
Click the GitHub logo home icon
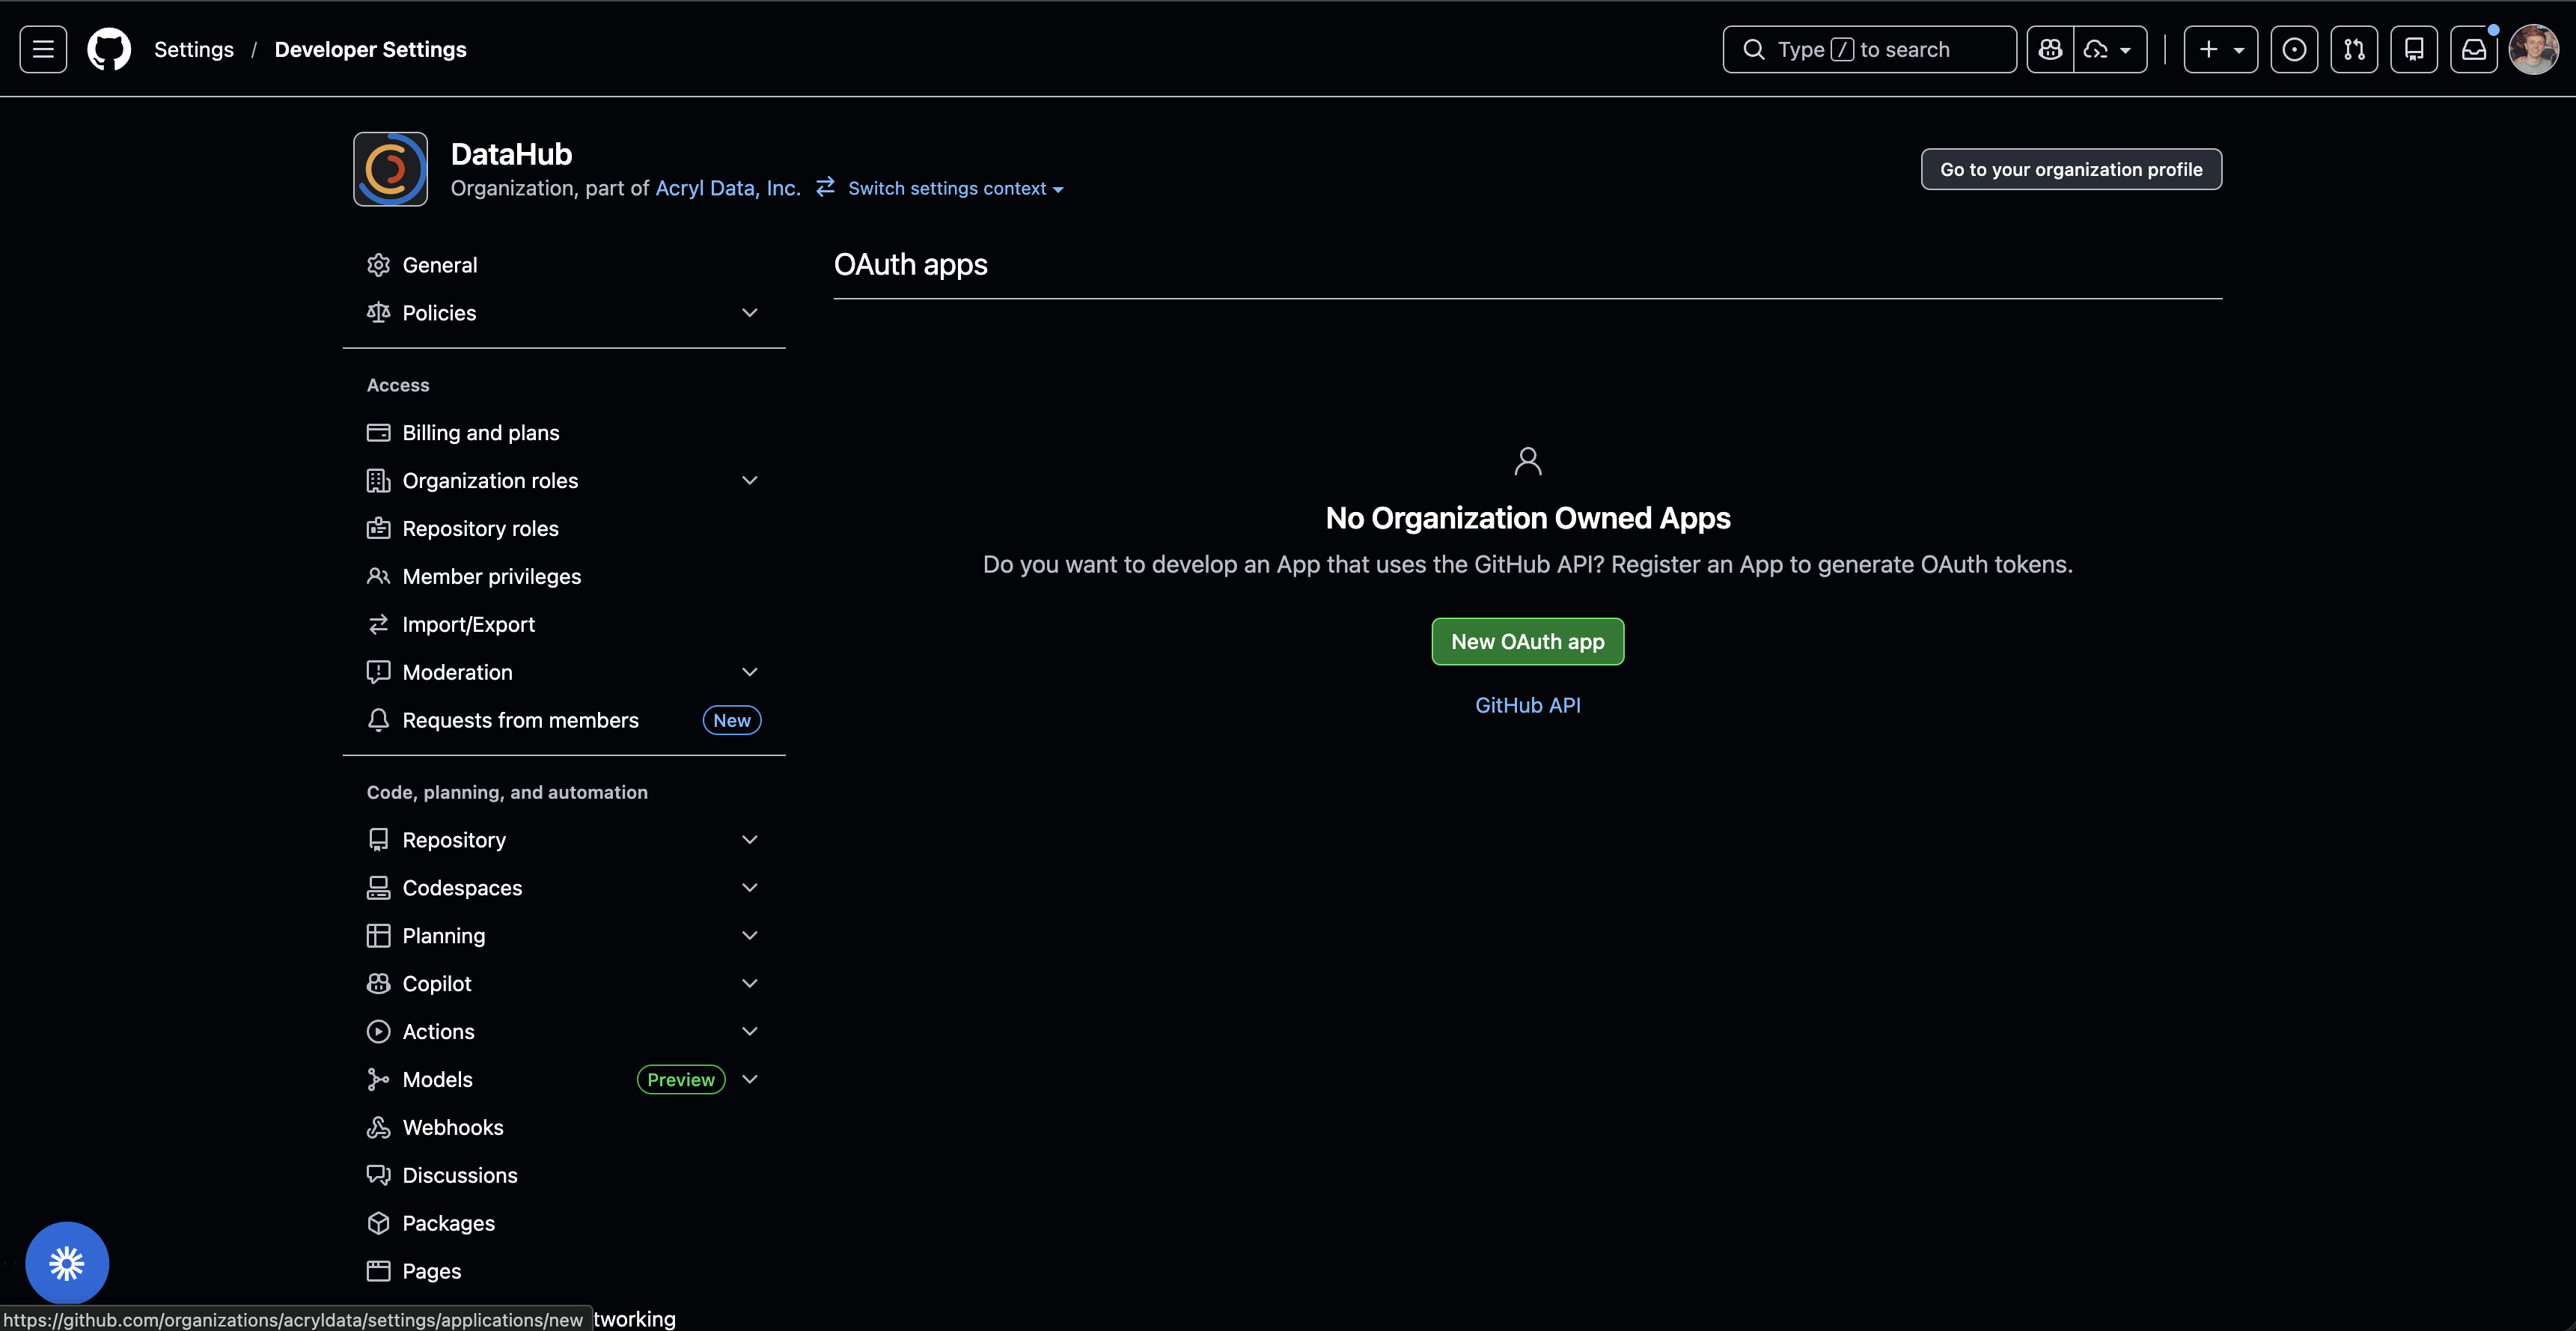[x=109, y=49]
